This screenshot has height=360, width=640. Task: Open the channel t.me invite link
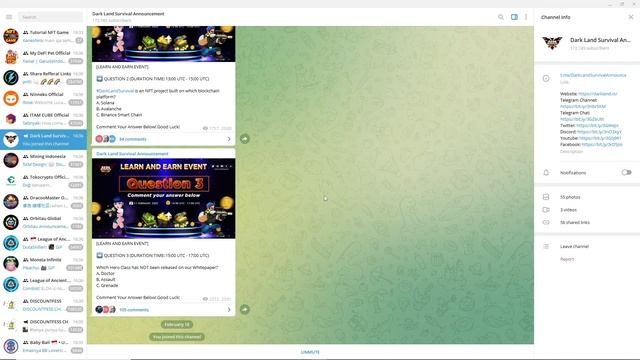(593, 75)
